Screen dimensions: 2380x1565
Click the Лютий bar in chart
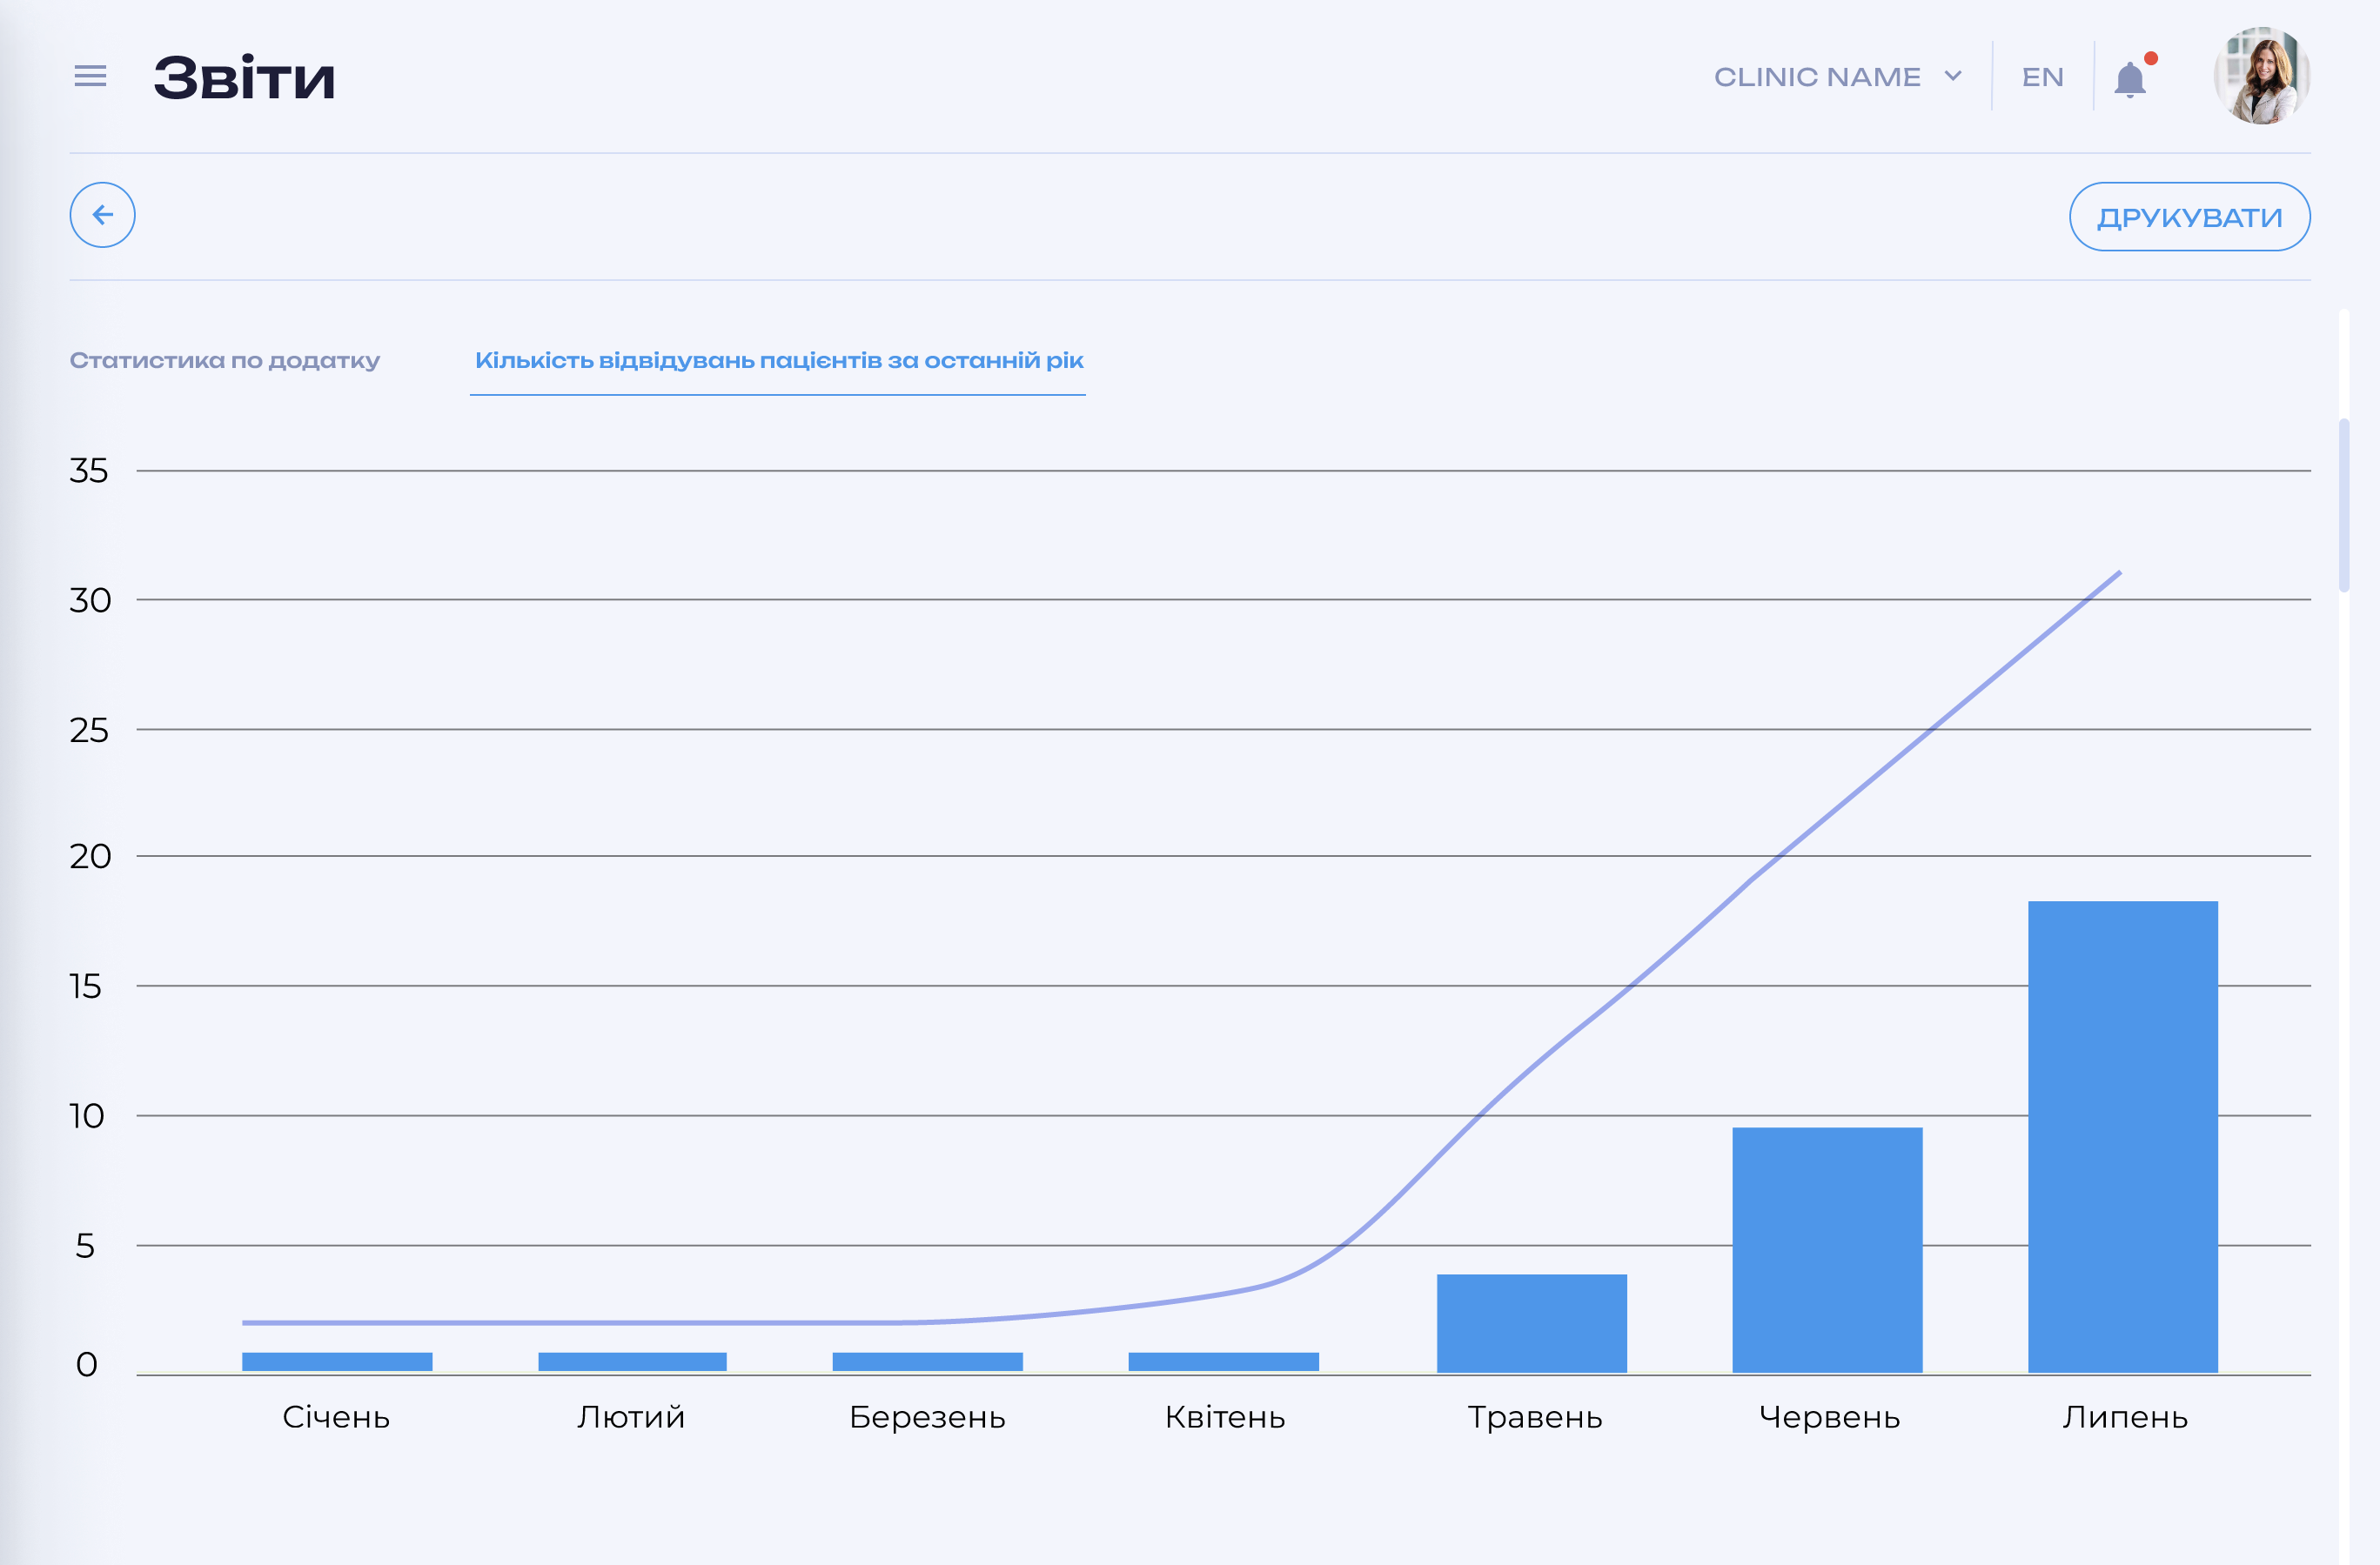pyautogui.click(x=632, y=1362)
